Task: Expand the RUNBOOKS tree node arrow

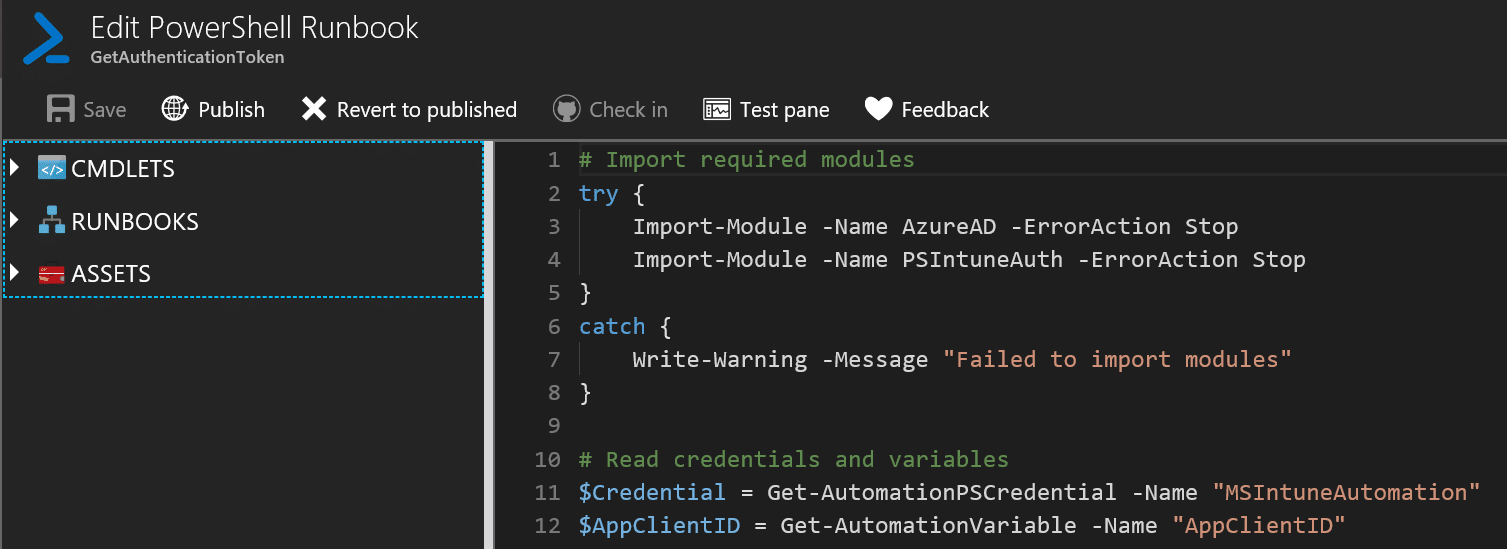Action: coord(14,220)
